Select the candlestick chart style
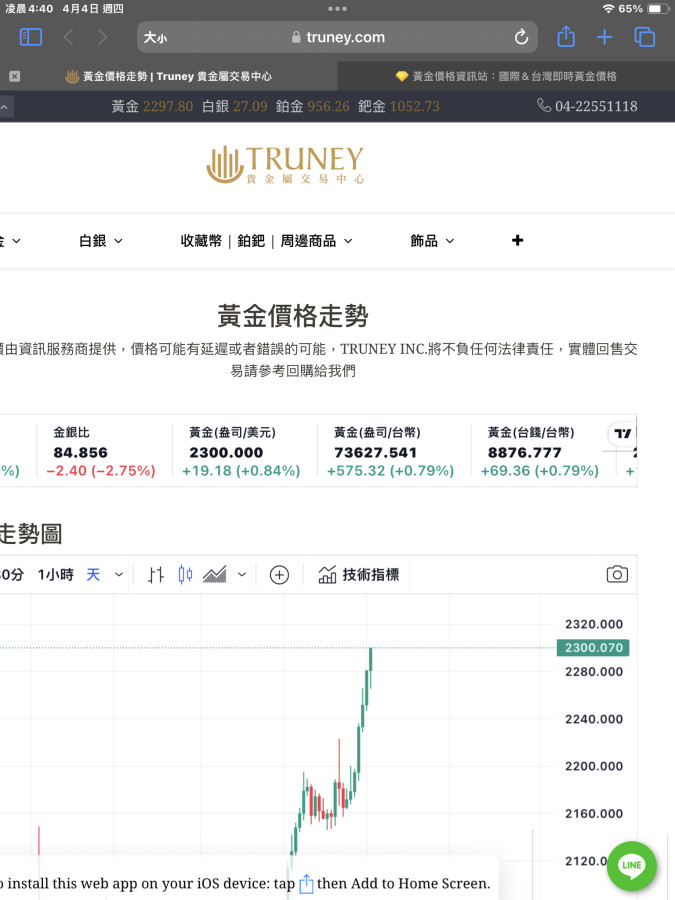Viewport: 675px width, 900px height. coord(185,574)
